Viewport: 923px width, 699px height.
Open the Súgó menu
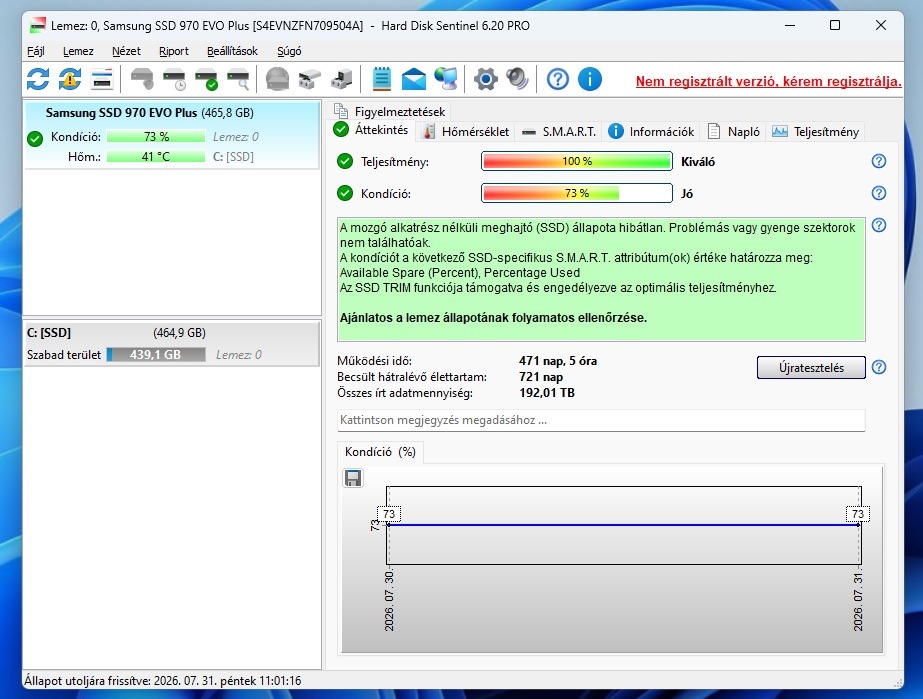point(289,51)
